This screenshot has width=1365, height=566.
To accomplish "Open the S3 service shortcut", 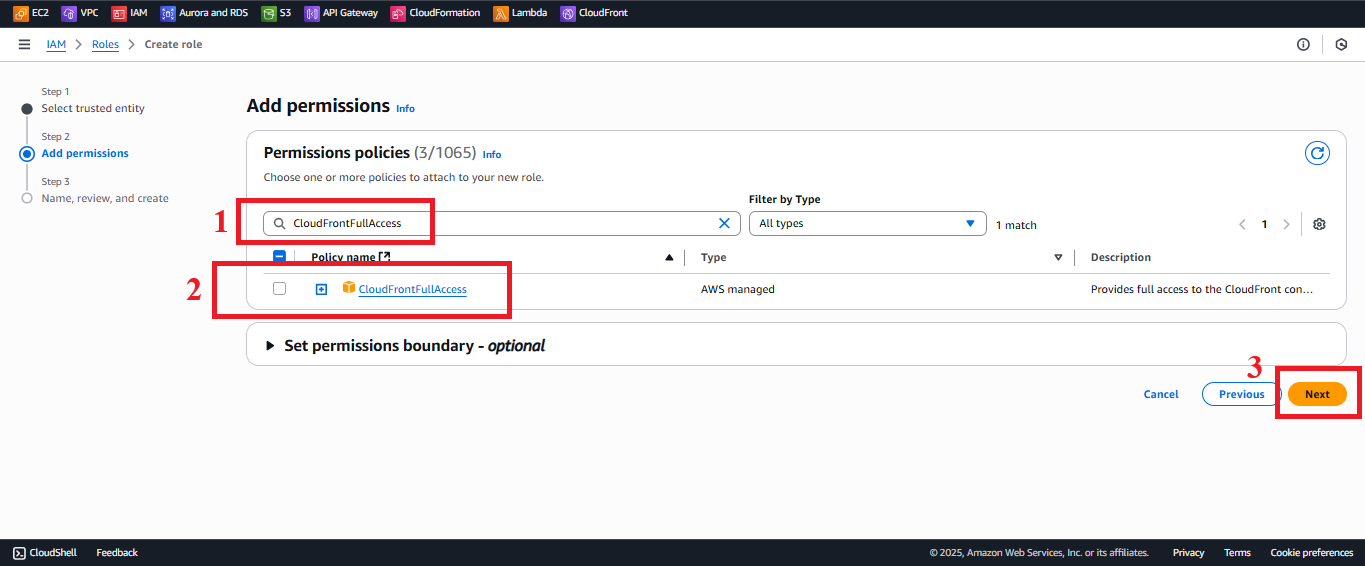I will coord(276,13).
